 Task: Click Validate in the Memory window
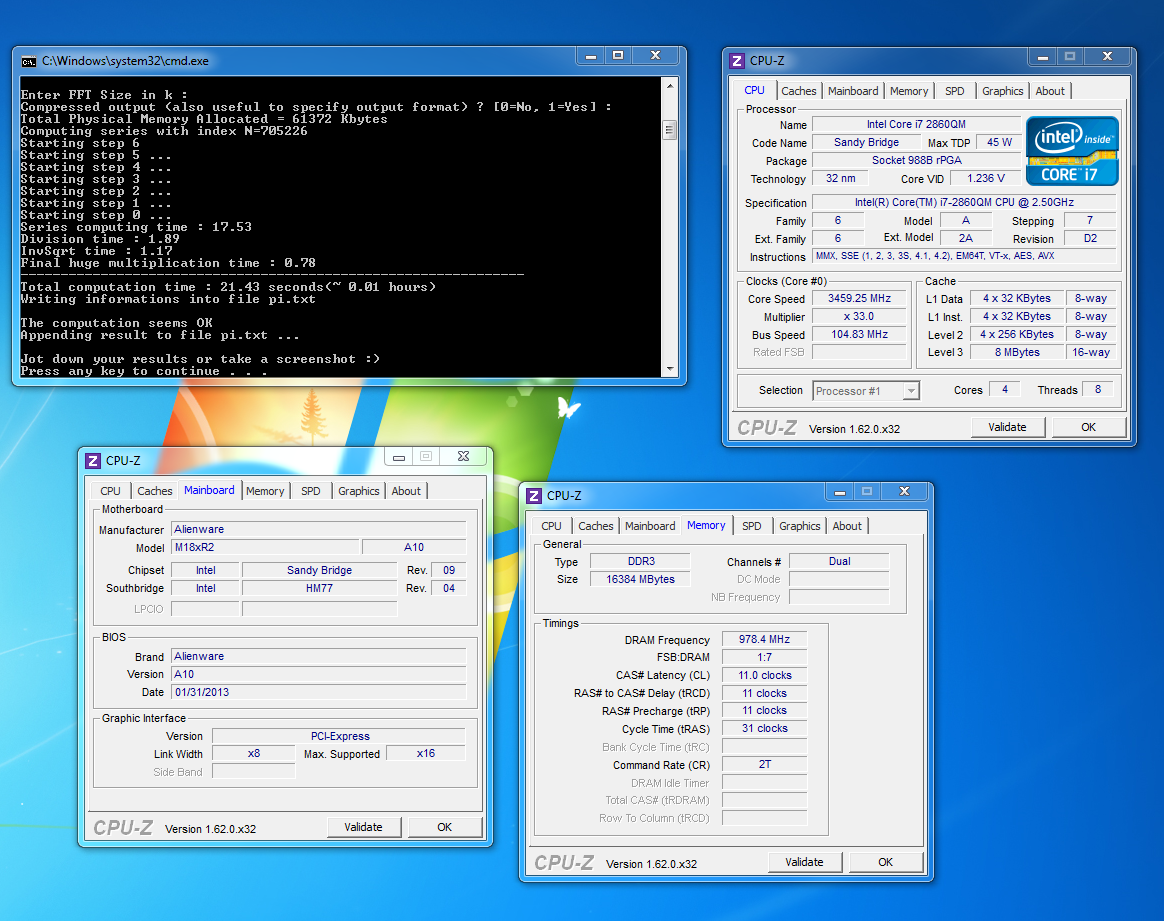(804, 862)
